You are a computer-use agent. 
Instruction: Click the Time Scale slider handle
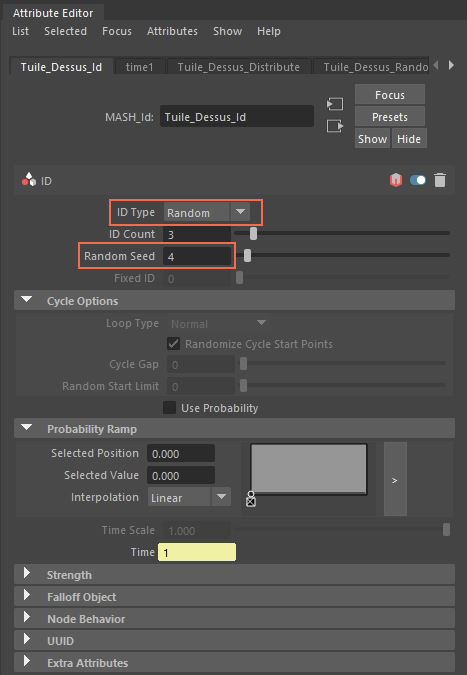tap(446, 529)
